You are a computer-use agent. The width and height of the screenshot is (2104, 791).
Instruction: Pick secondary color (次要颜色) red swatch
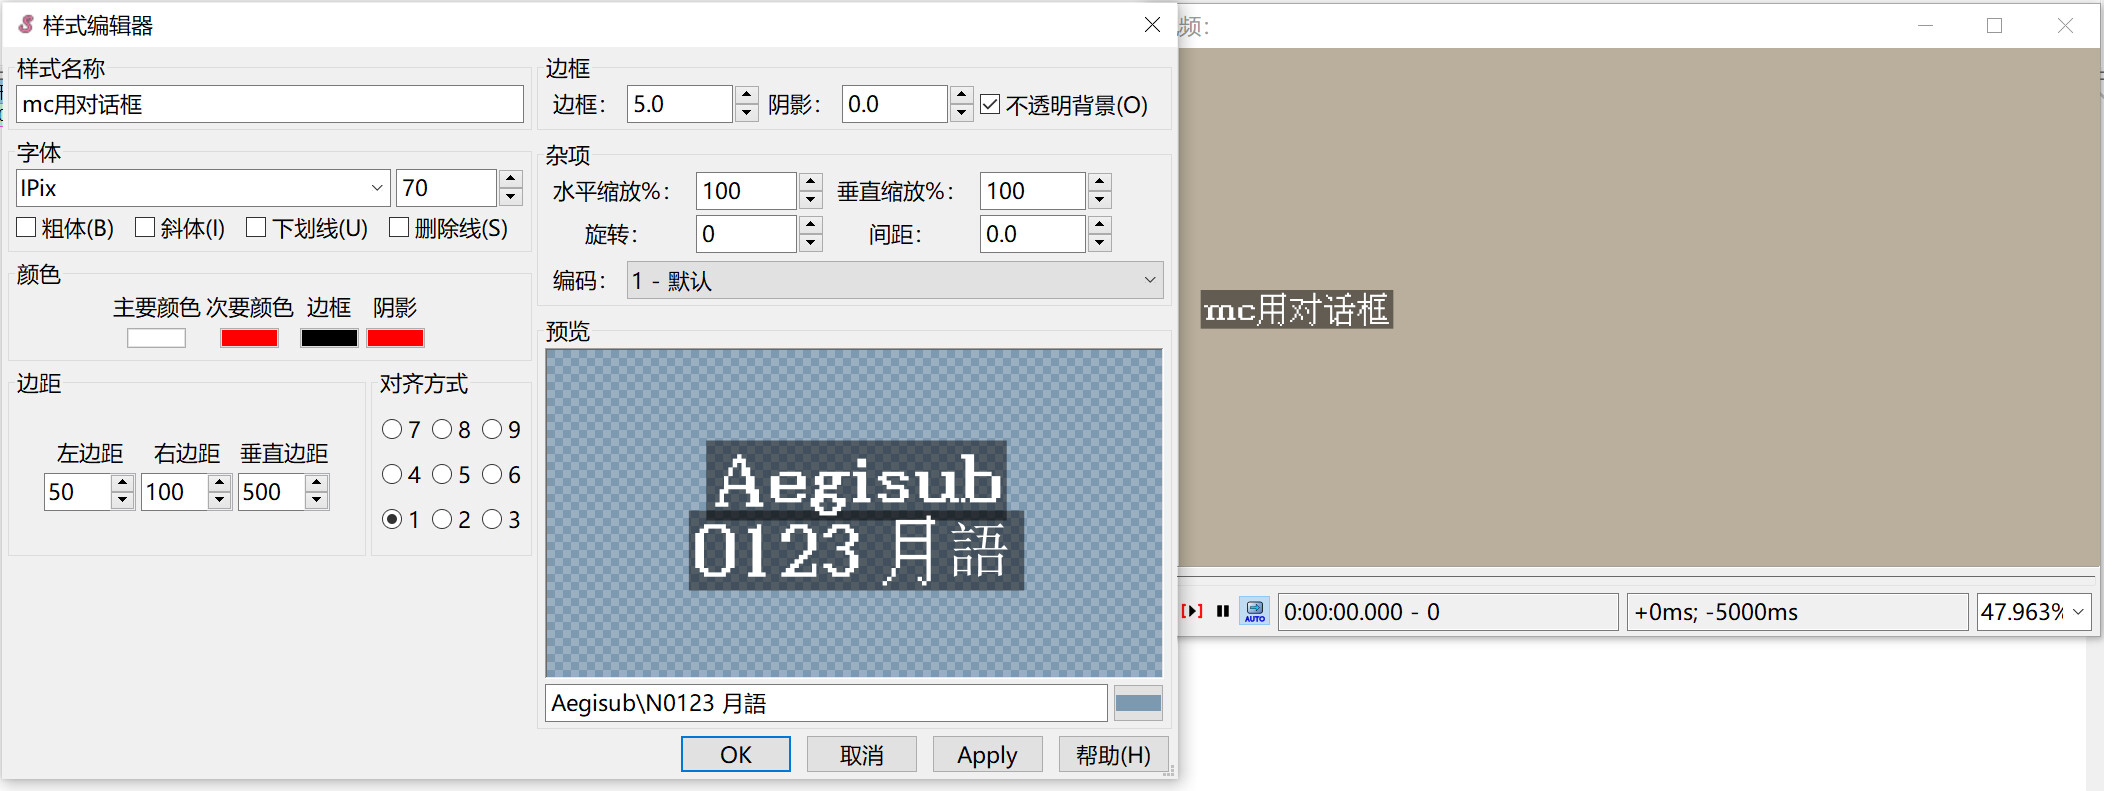coord(249,338)
